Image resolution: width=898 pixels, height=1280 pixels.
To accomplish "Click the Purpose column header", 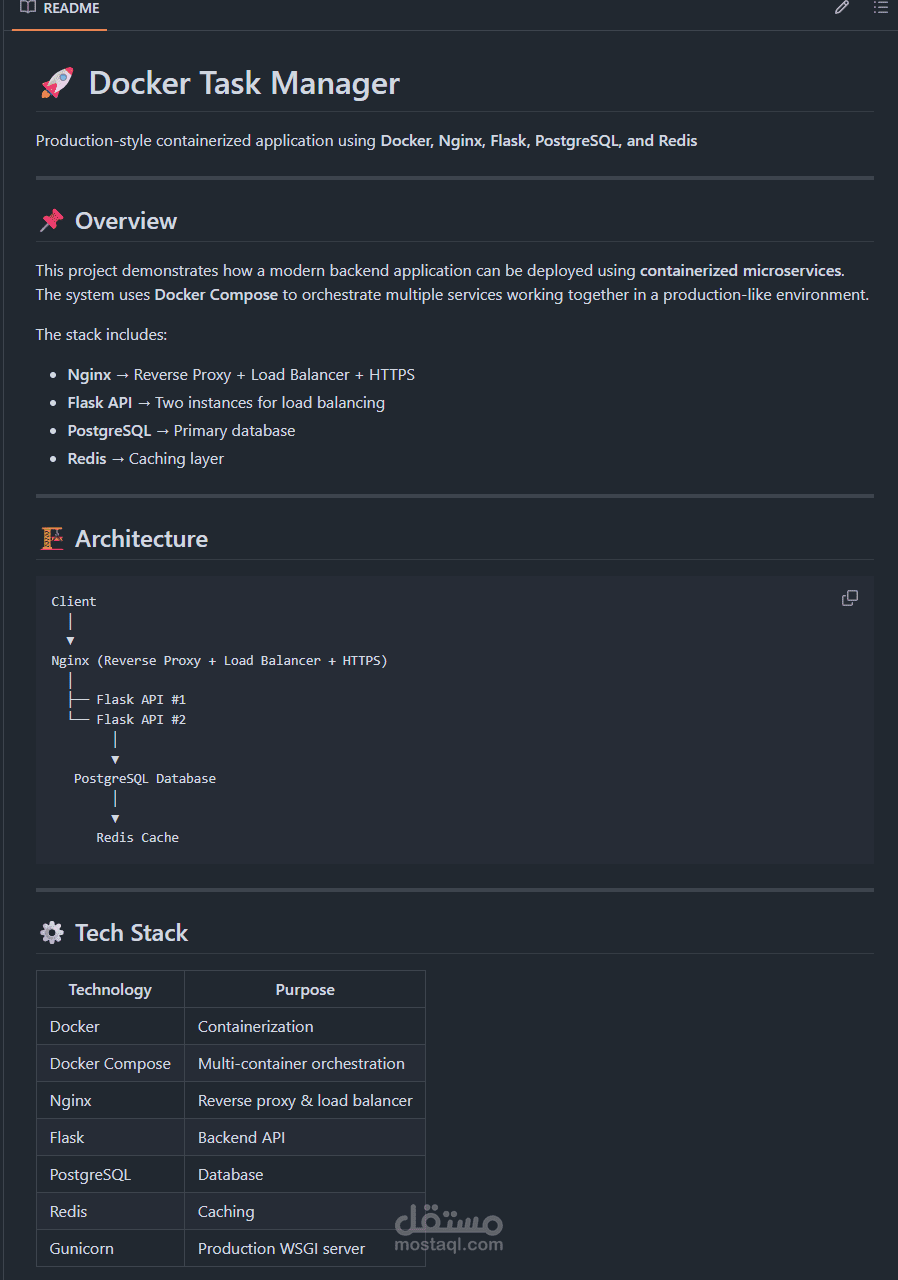I will [305, 989].
